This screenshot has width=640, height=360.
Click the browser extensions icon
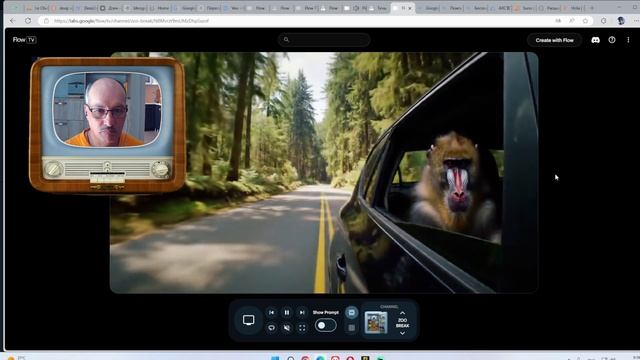[604, 20]
